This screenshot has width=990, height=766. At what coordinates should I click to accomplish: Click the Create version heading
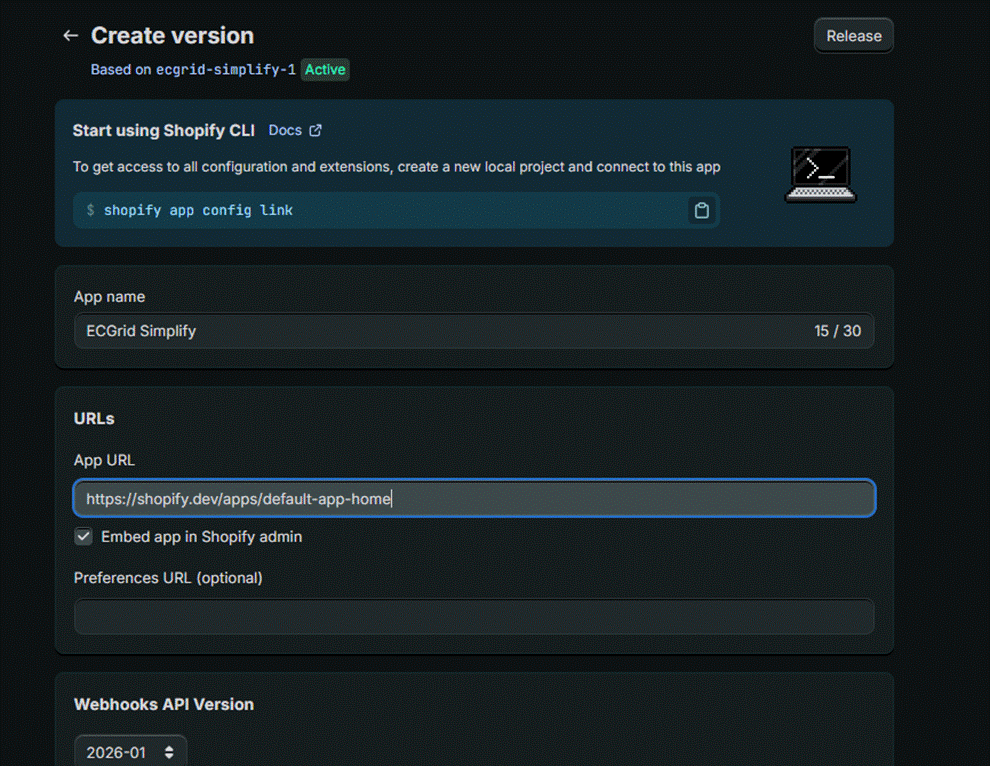172,36
